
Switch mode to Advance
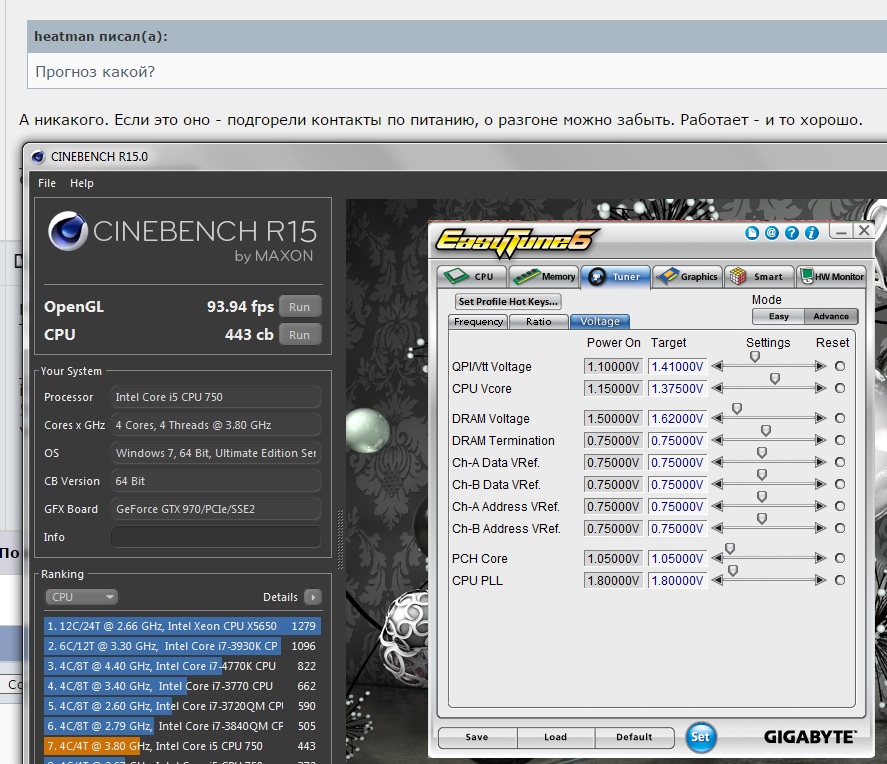[831, 317]
